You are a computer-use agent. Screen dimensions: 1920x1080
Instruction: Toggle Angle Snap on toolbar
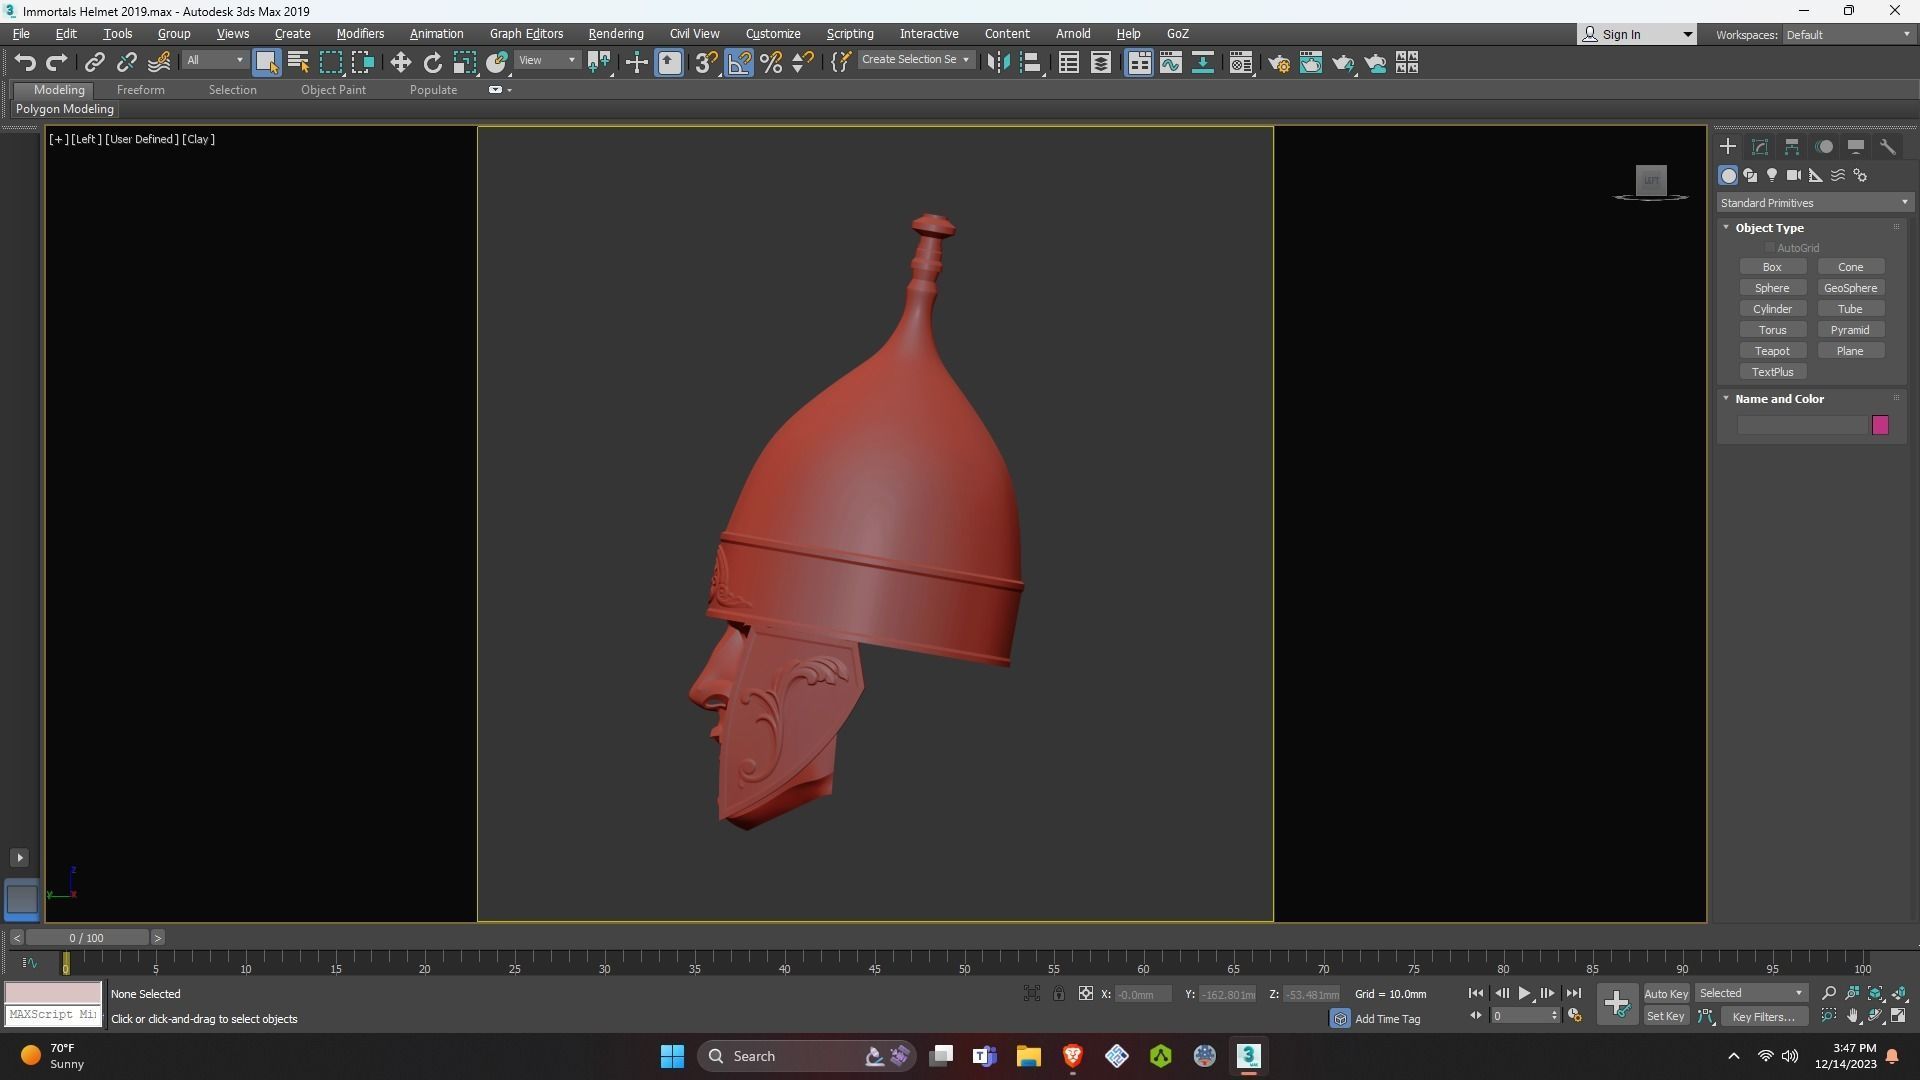click(739, 63)
